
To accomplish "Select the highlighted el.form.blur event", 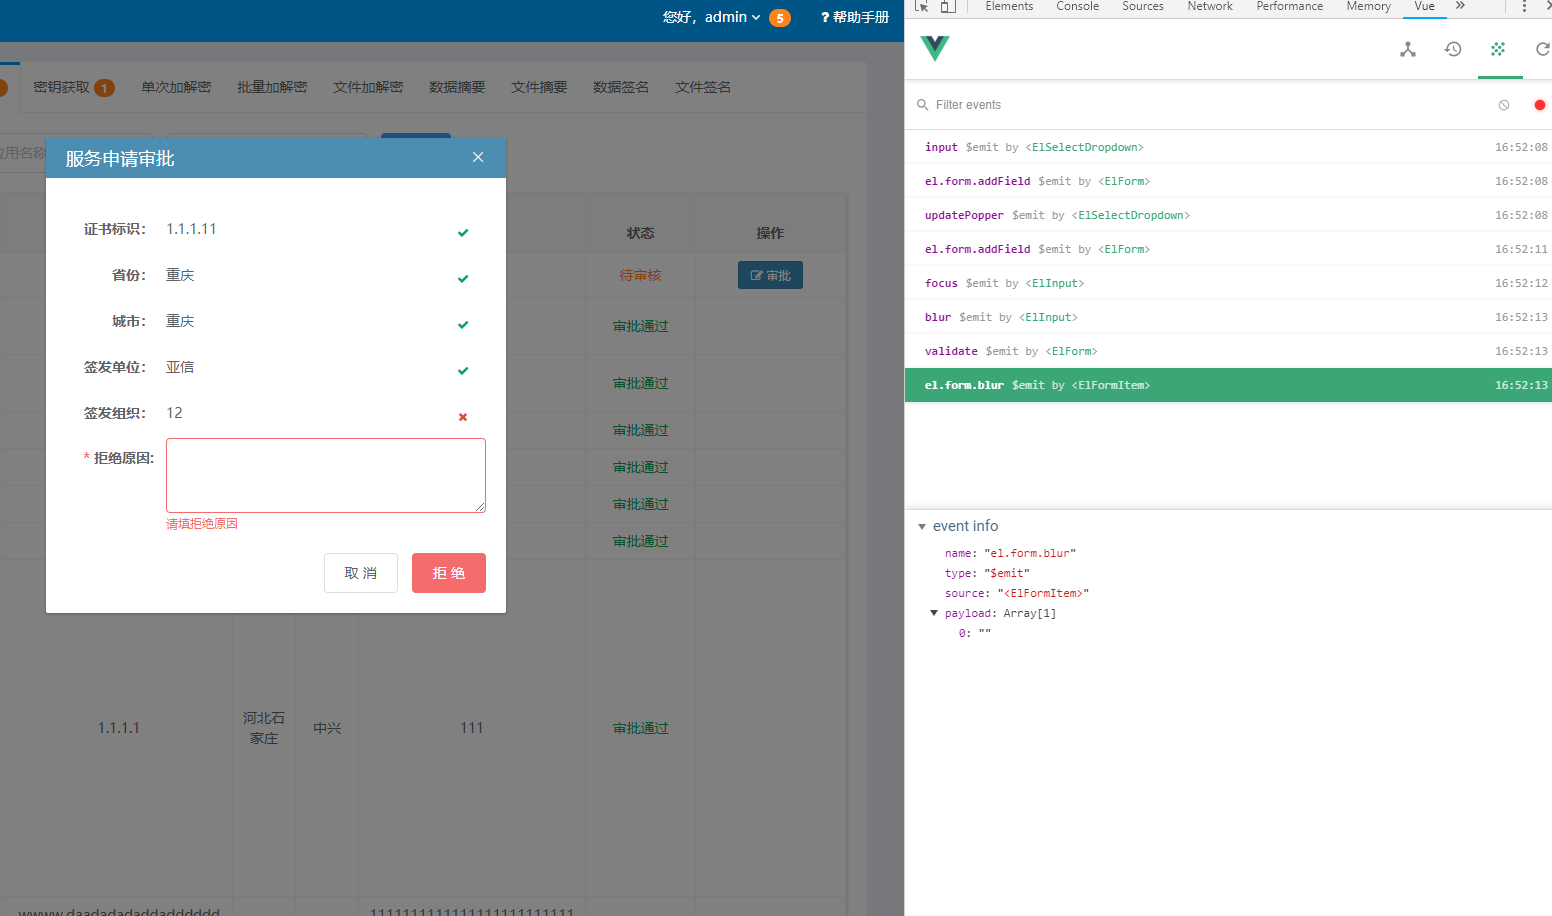I will click(x=1228, y=385).
